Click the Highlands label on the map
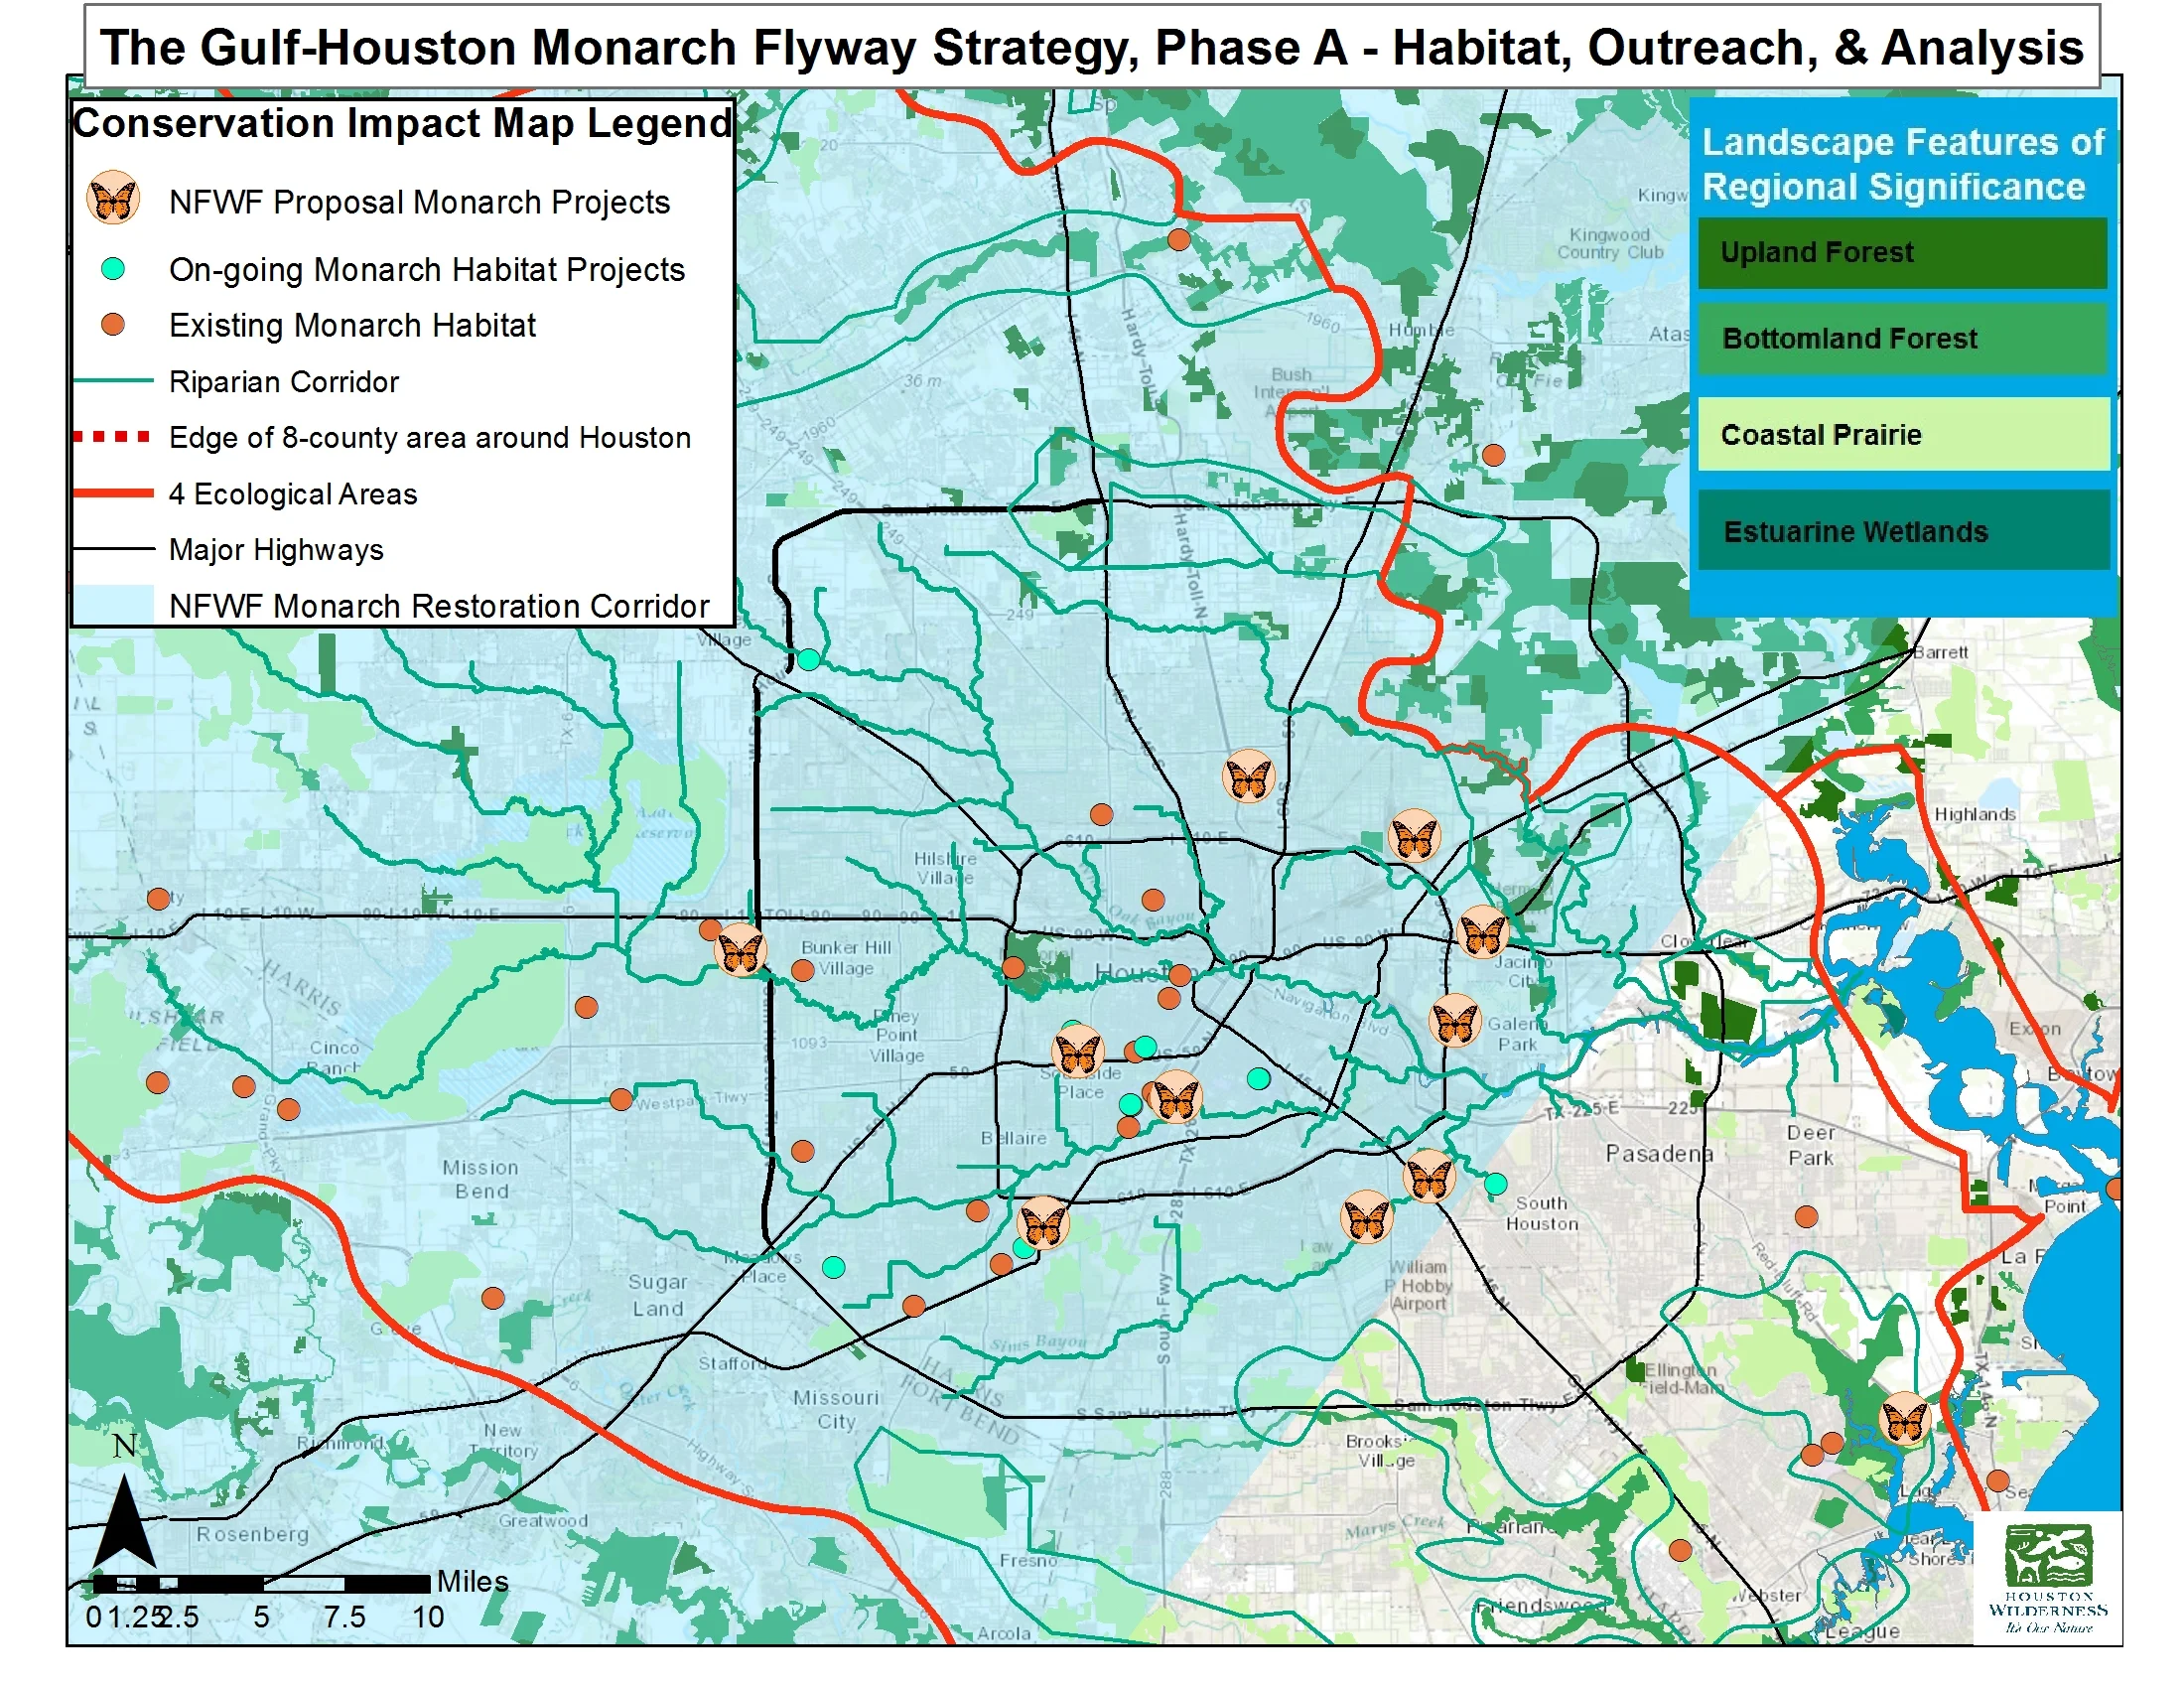 [1975, 814]
